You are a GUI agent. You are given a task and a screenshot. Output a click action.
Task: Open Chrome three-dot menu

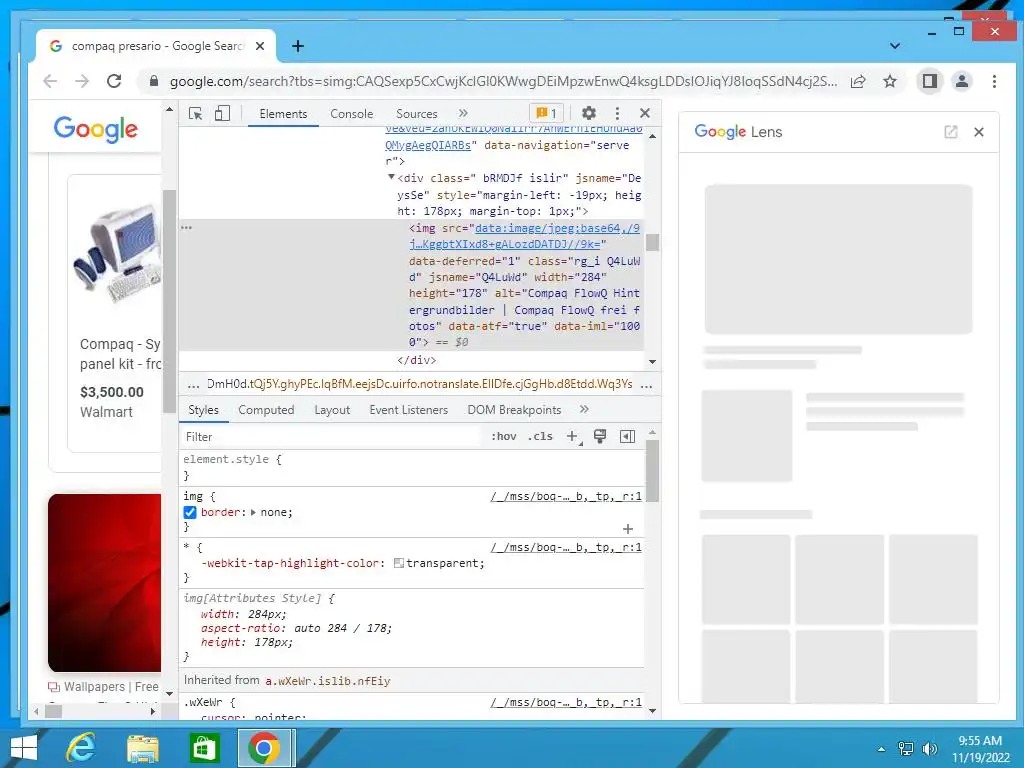[994, 81]
